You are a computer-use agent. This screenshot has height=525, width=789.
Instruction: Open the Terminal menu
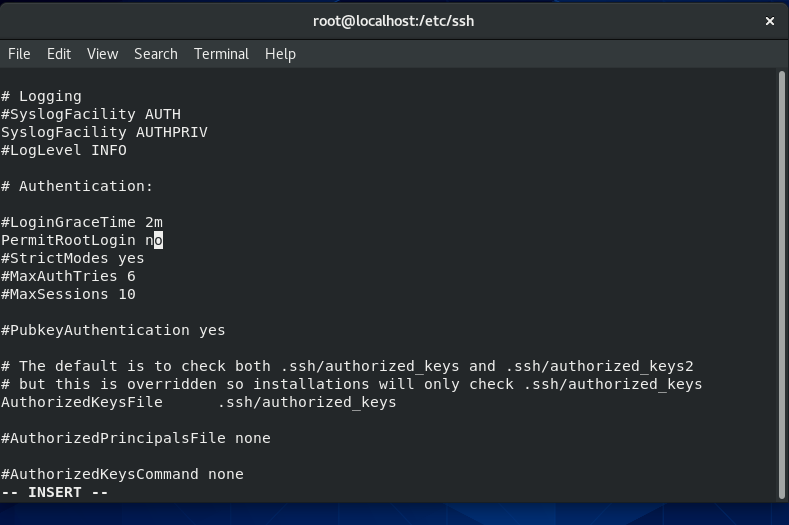pos(221,54)
